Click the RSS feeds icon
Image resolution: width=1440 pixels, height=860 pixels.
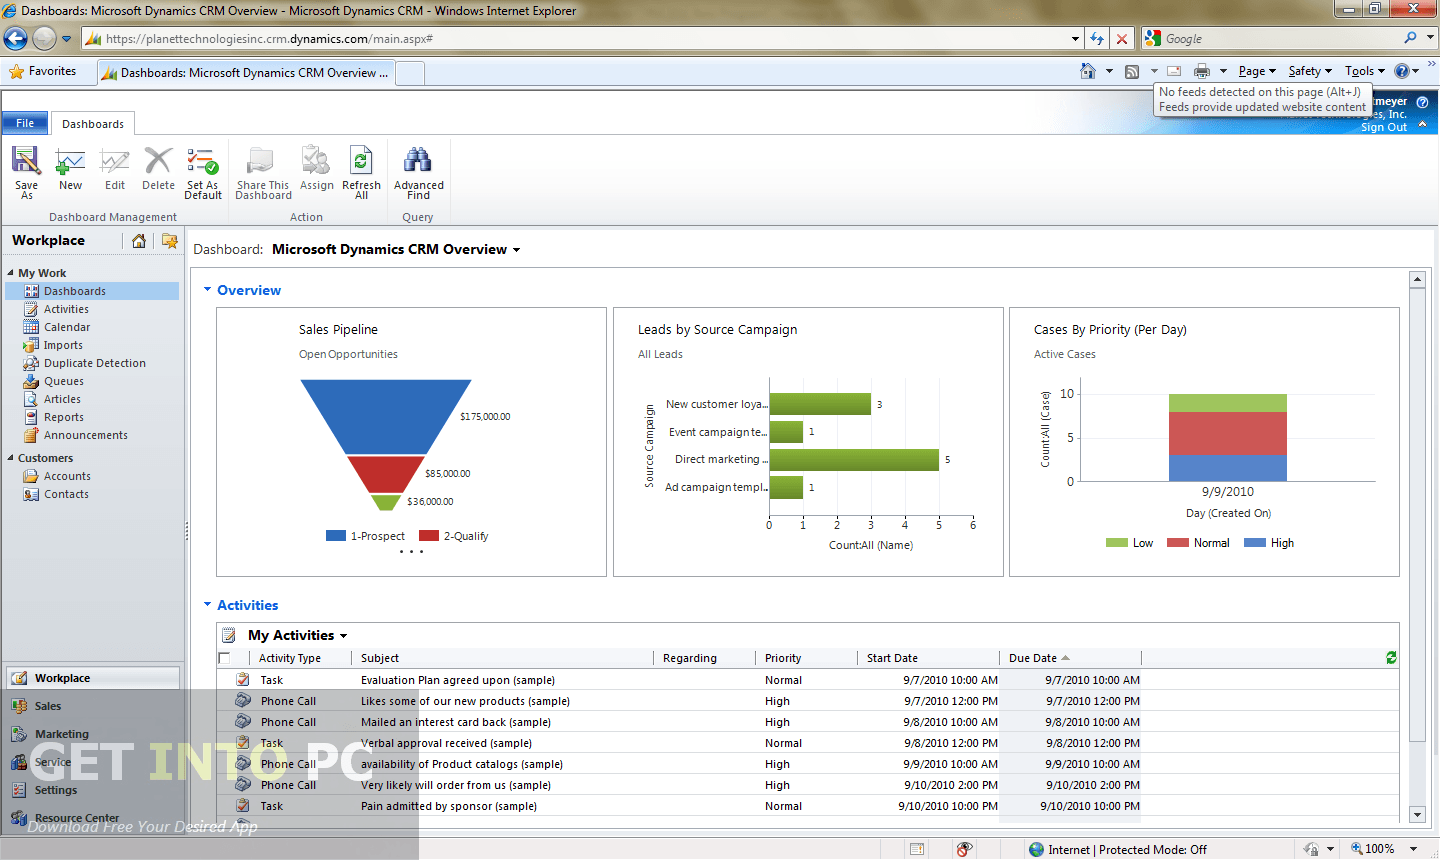pyautogui.click(x=1132, y=71)
